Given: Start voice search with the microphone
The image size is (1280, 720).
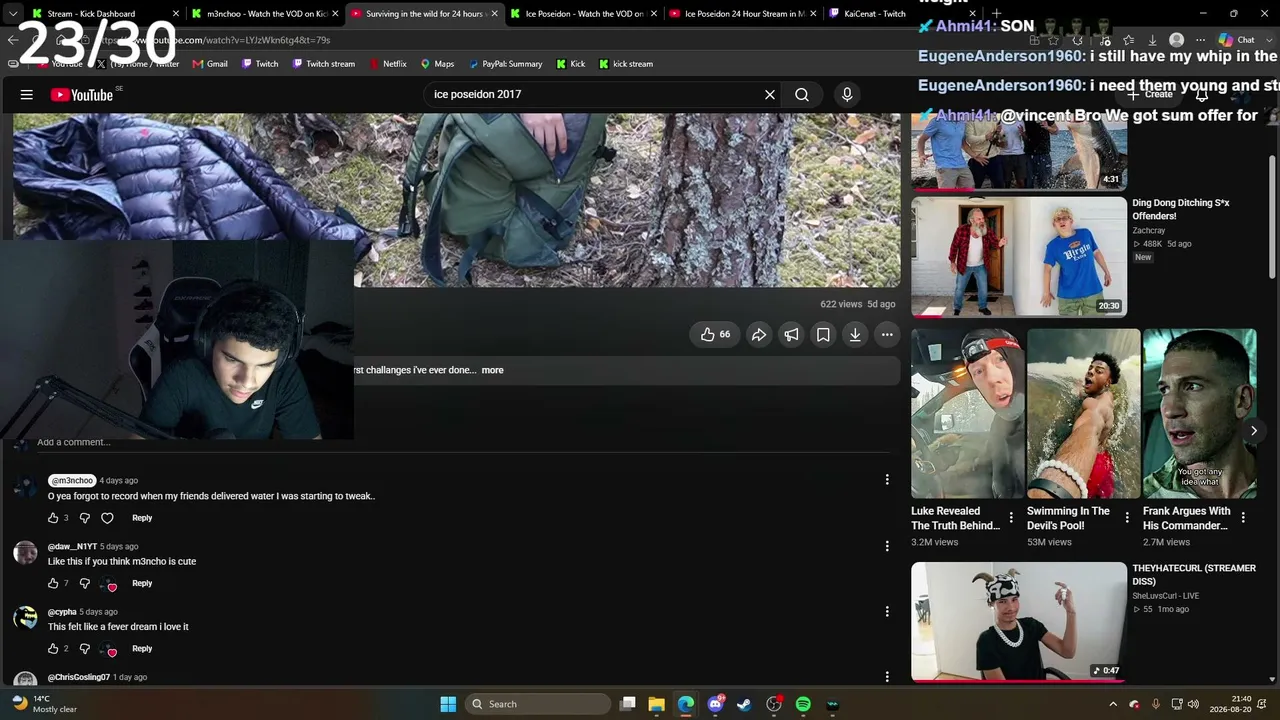Looking at the screenshot, I should click(x=847, y=95).
